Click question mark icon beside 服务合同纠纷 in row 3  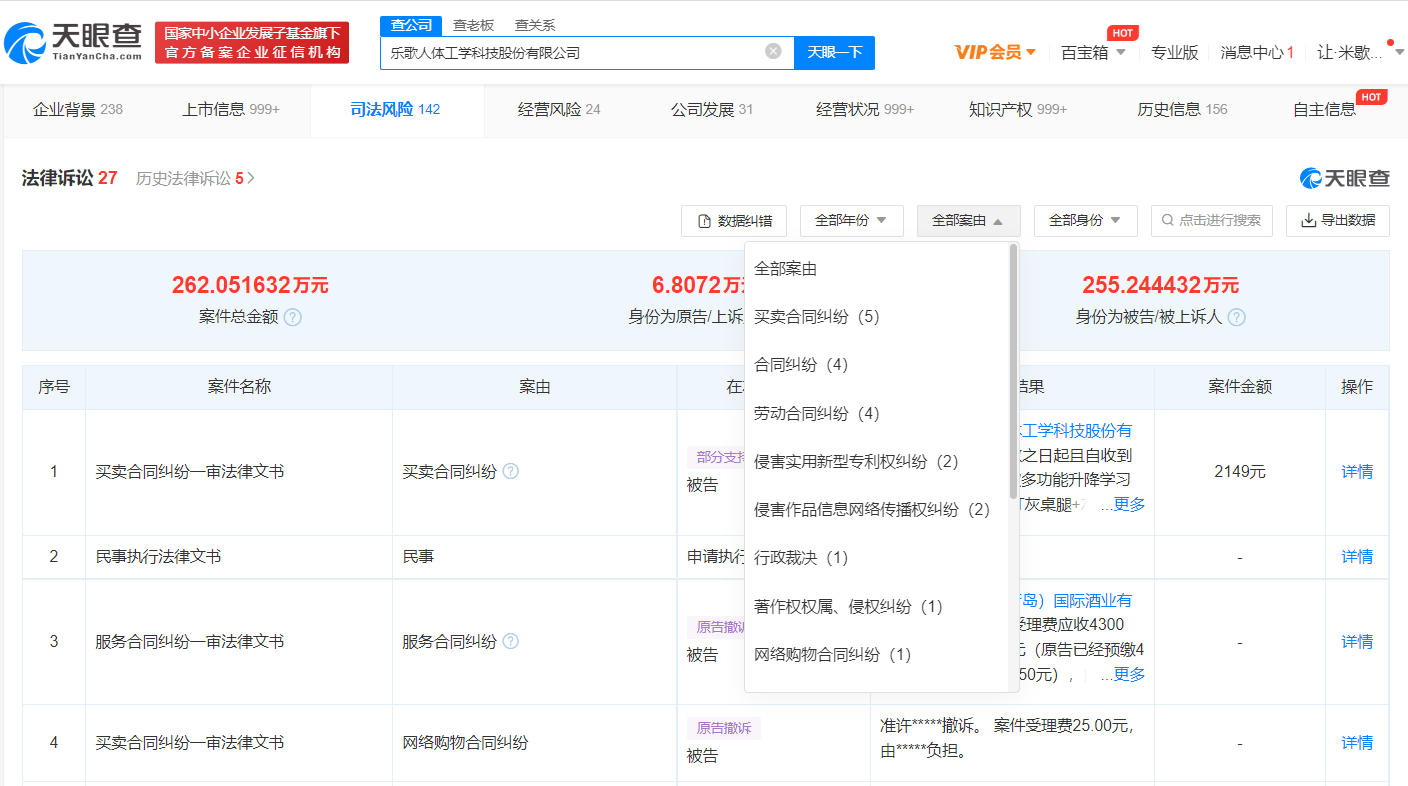[x=510, y=641]
